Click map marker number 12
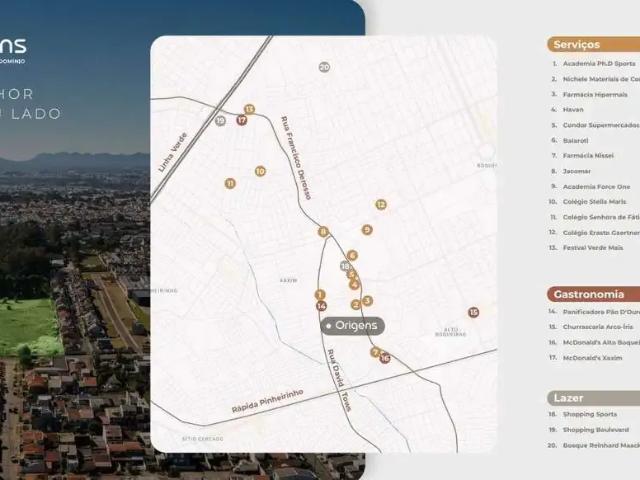Screen dimensions: 640x480 [x=381, y=204]
